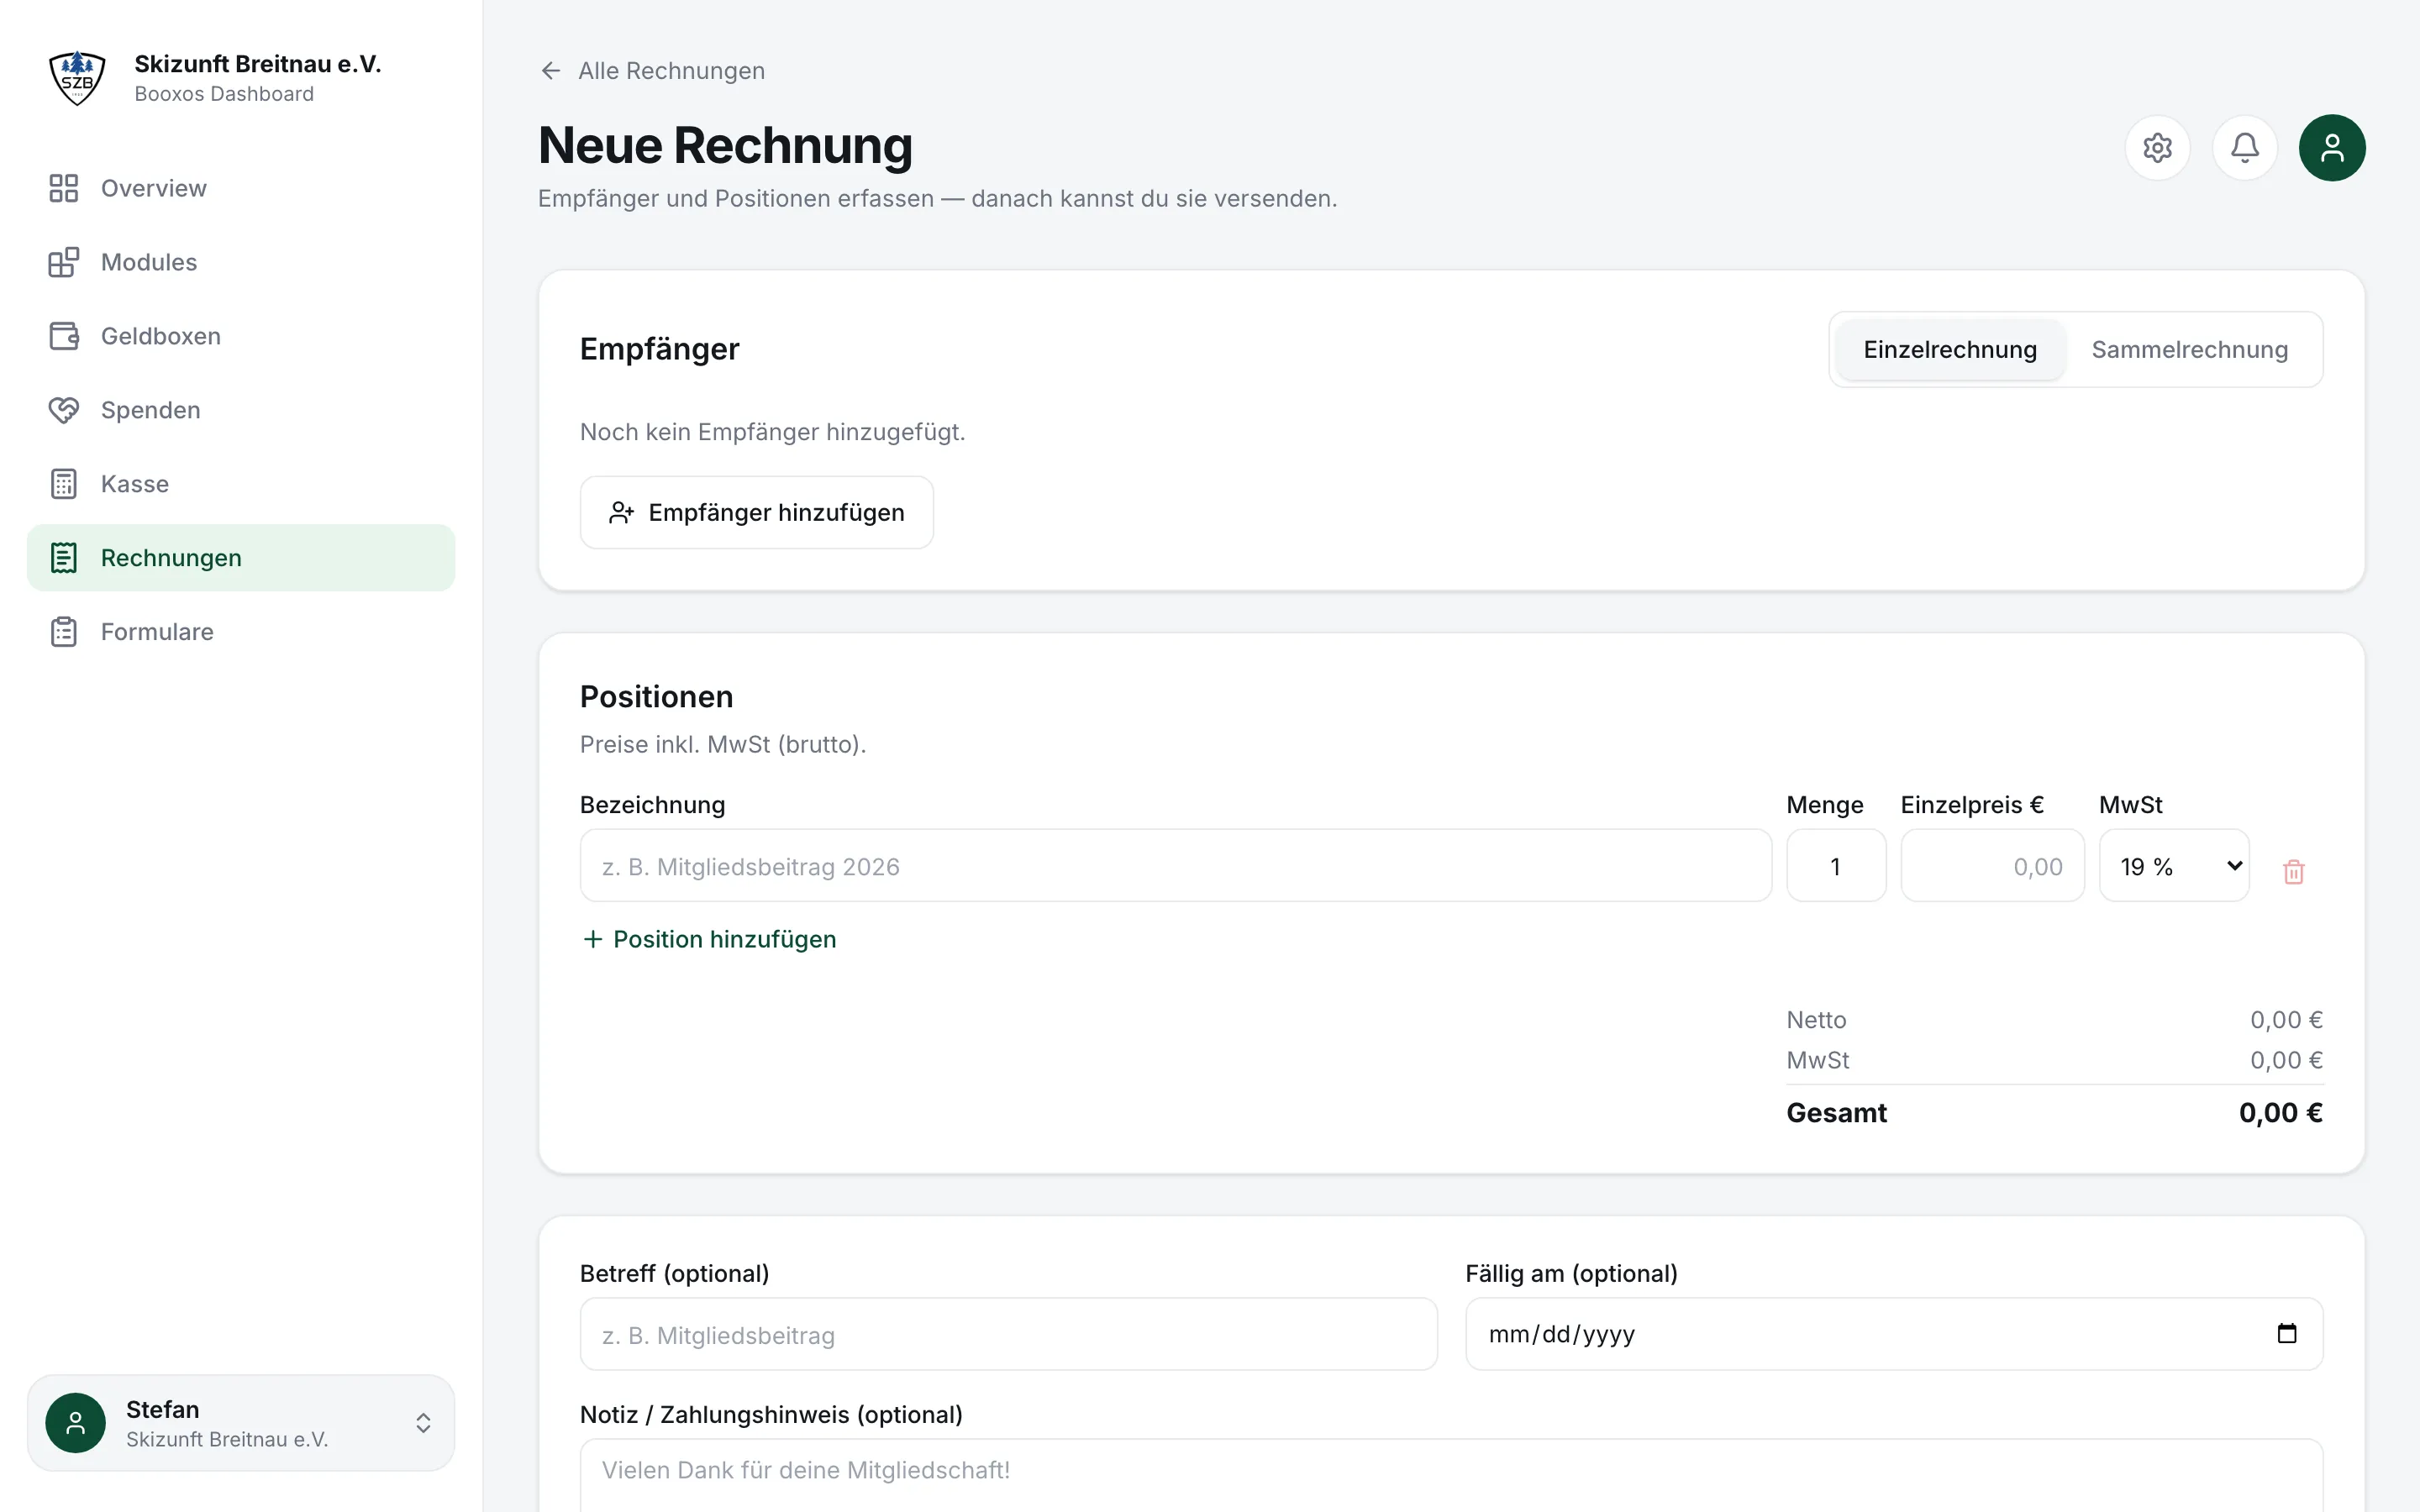Click the Booxos Dashboard subtitle
This screenshot has width=2420, height=1512.
[x=224, y=94]
